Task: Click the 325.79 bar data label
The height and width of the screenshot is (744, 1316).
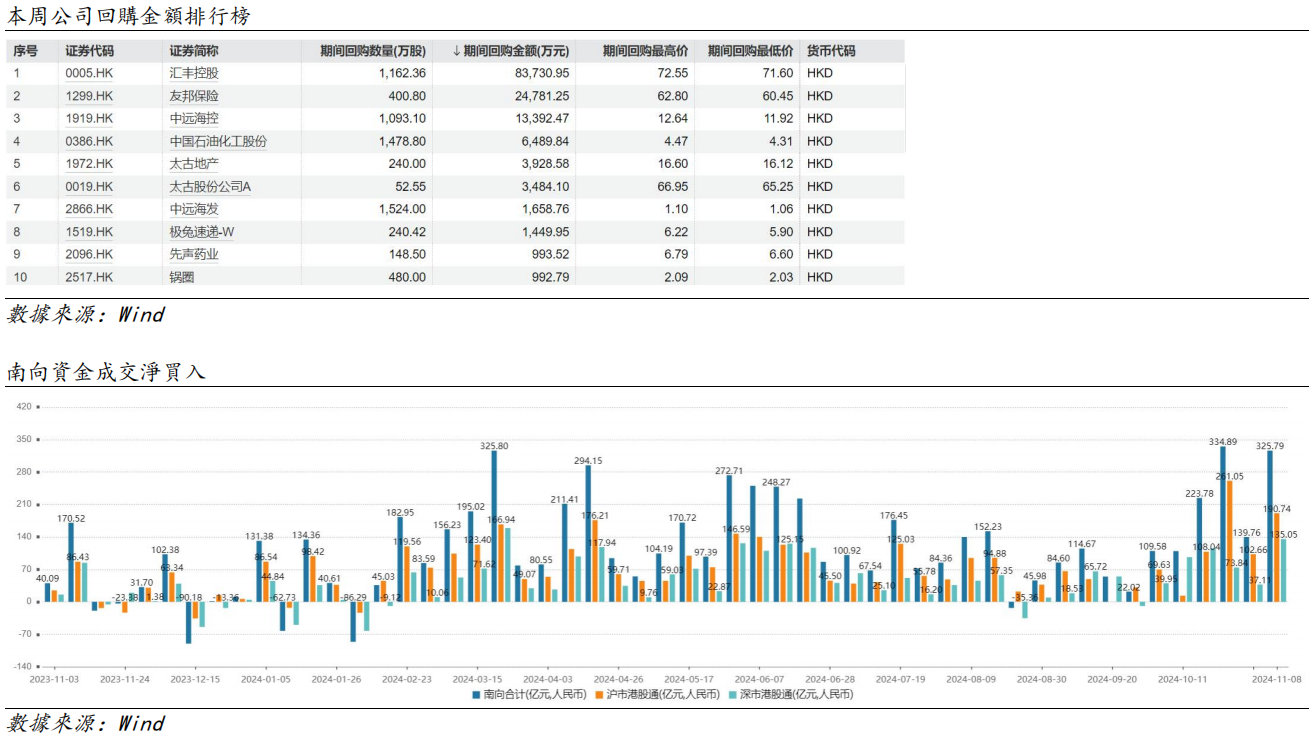Action: pos(1270,445)
